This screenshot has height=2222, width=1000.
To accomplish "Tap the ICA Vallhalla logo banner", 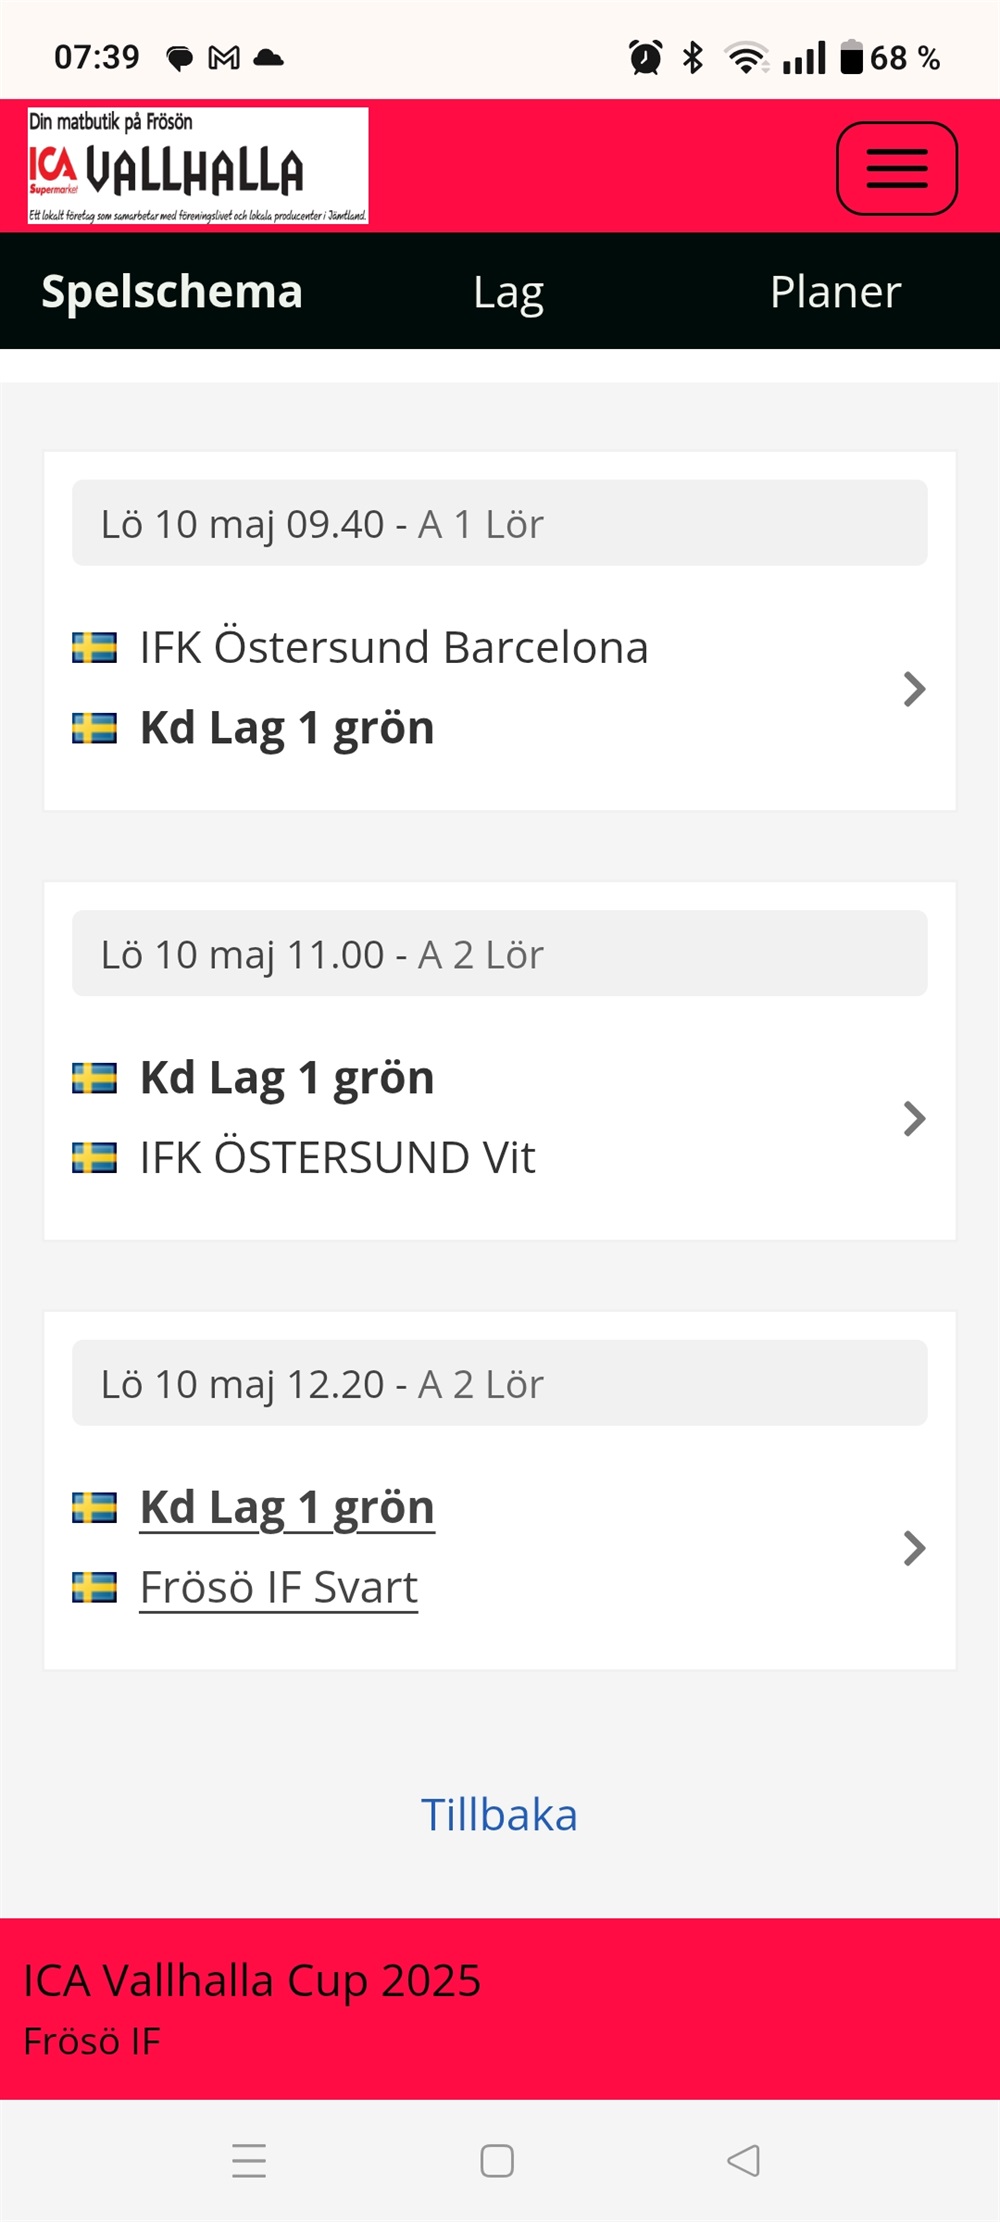I will coord(198,166).
